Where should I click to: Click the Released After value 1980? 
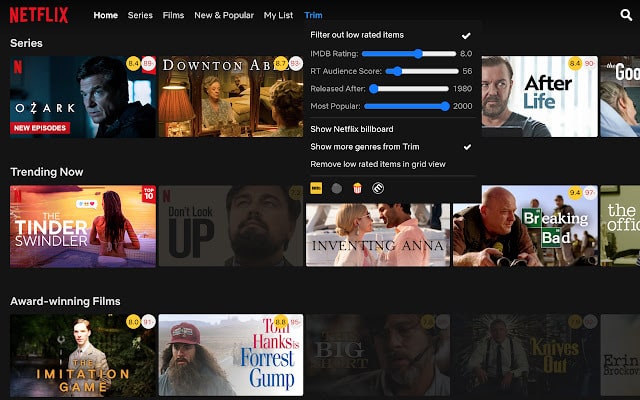tap(462, 89)
